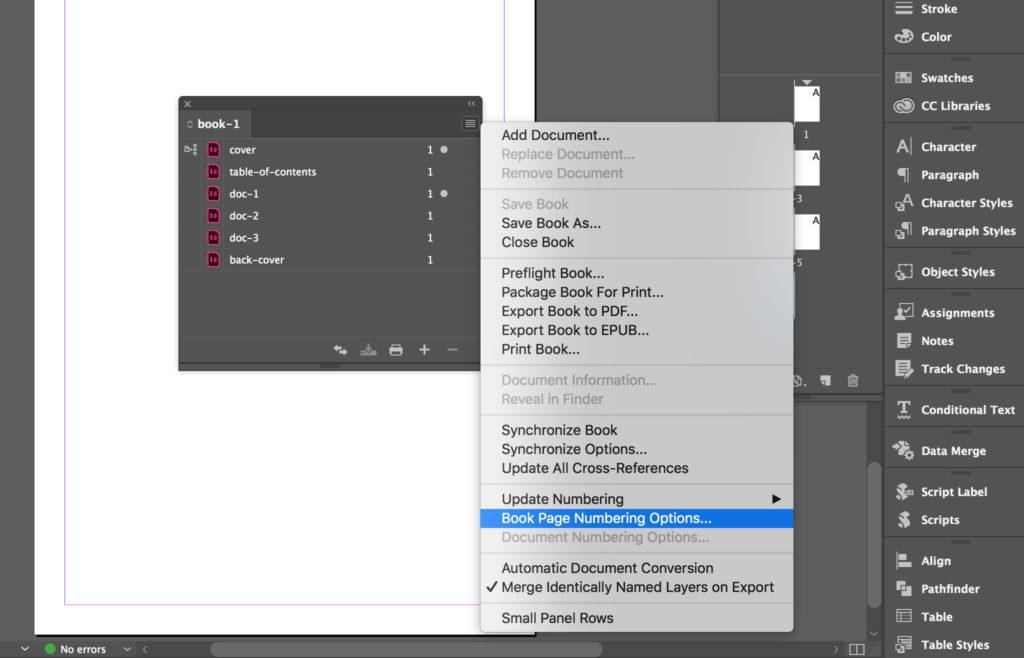The width and height of the screenshot is (1024, 658).
Task: Open the Paragraph Styles panel
Action: (962, 231)
